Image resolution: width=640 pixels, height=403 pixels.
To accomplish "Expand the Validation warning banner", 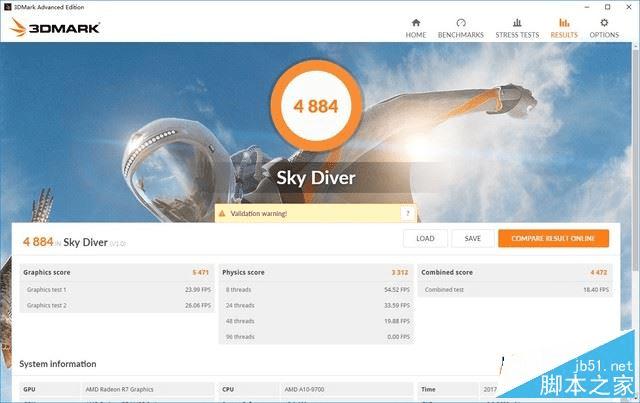I will coord(316,214).
